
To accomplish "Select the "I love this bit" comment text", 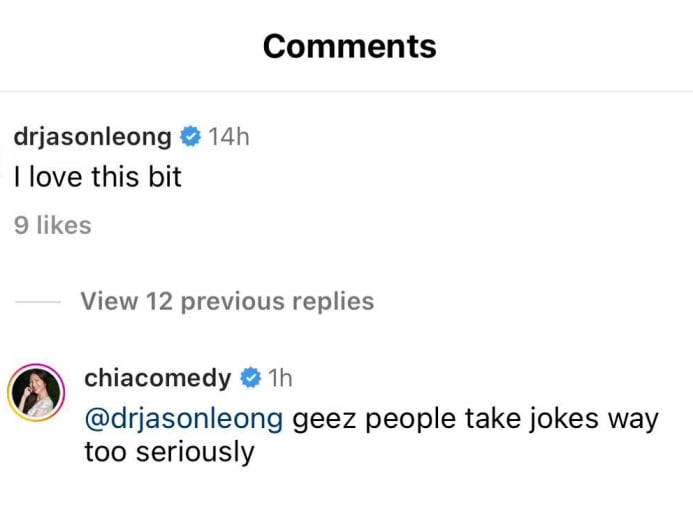I will coord(98,178).
